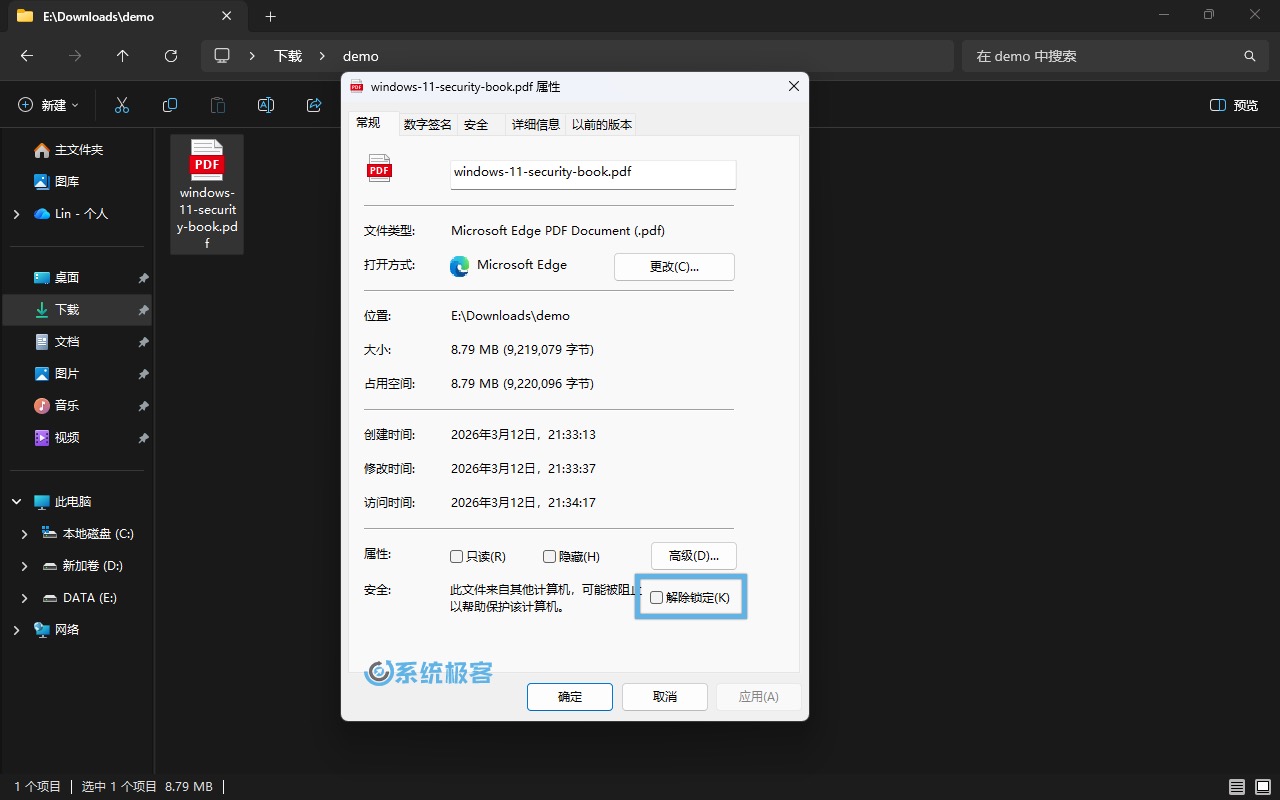Viewport: 1280px width, 800px height.
Task: Open the 详细信息 tab
Action: 535,124
